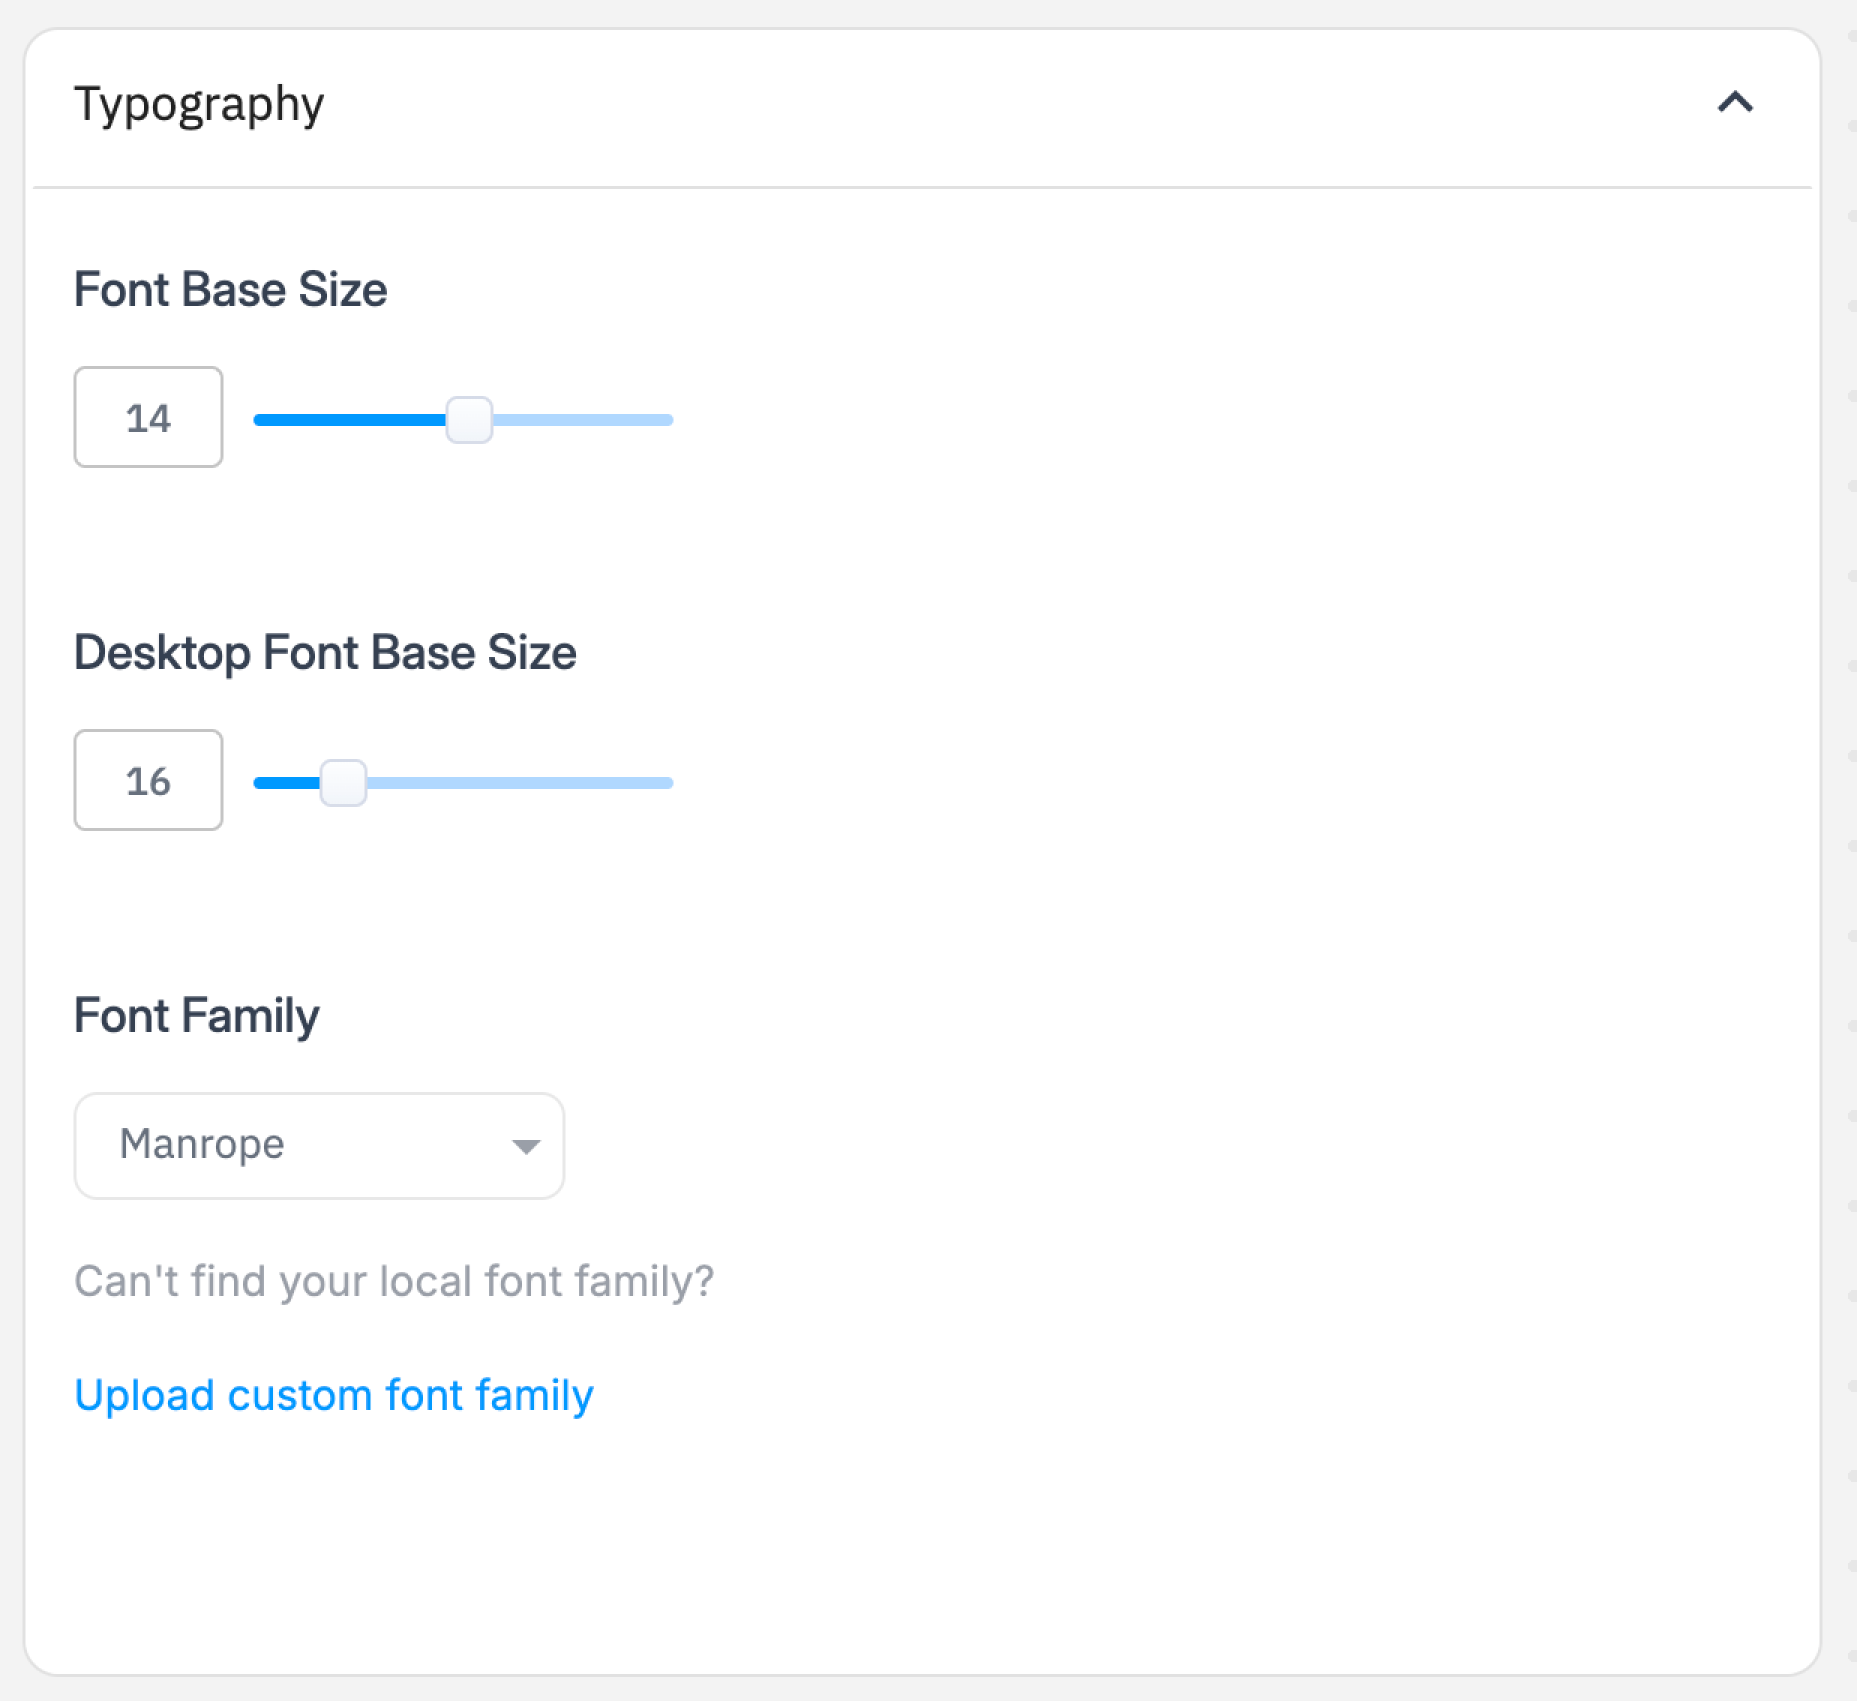Click the caret arrow in the Font Family selector
Screen dimensions: 1857x1701
click(526, 1146)
